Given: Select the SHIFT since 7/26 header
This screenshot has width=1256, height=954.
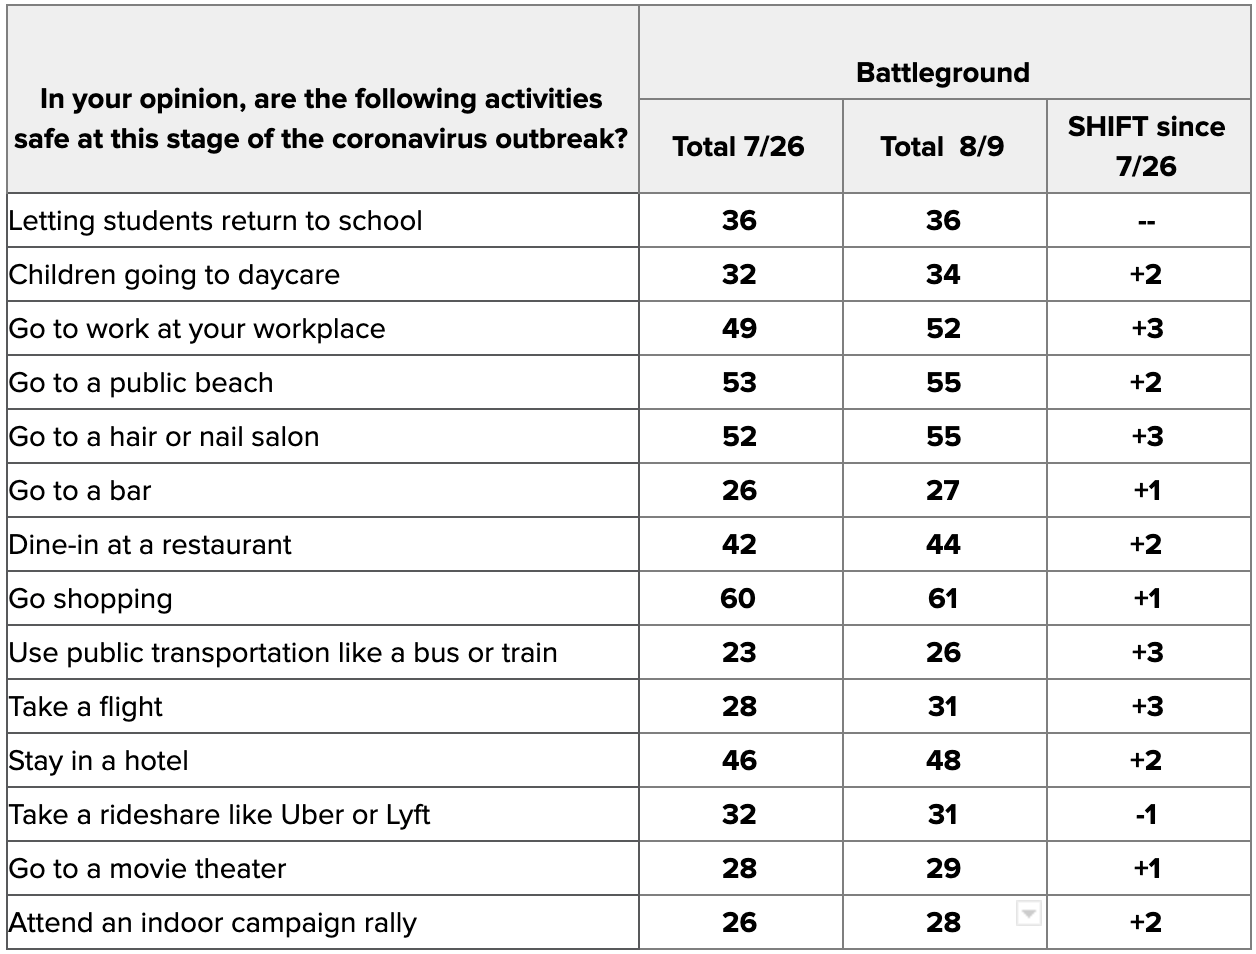Looking at the screenshot, I should [1149, 146].
